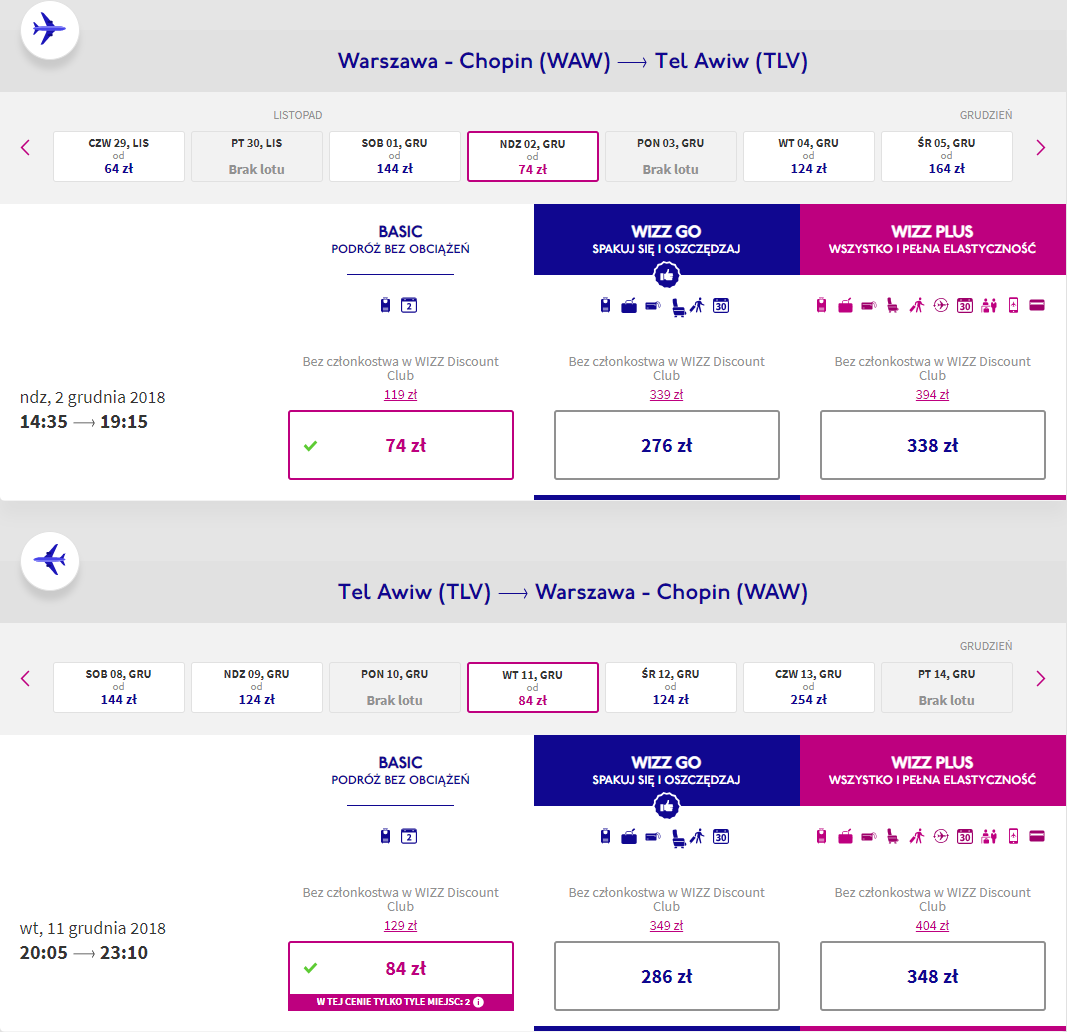
Task: Select the 348 zł WIZZ PLUS return fare
Action: (x=932, y=976)
